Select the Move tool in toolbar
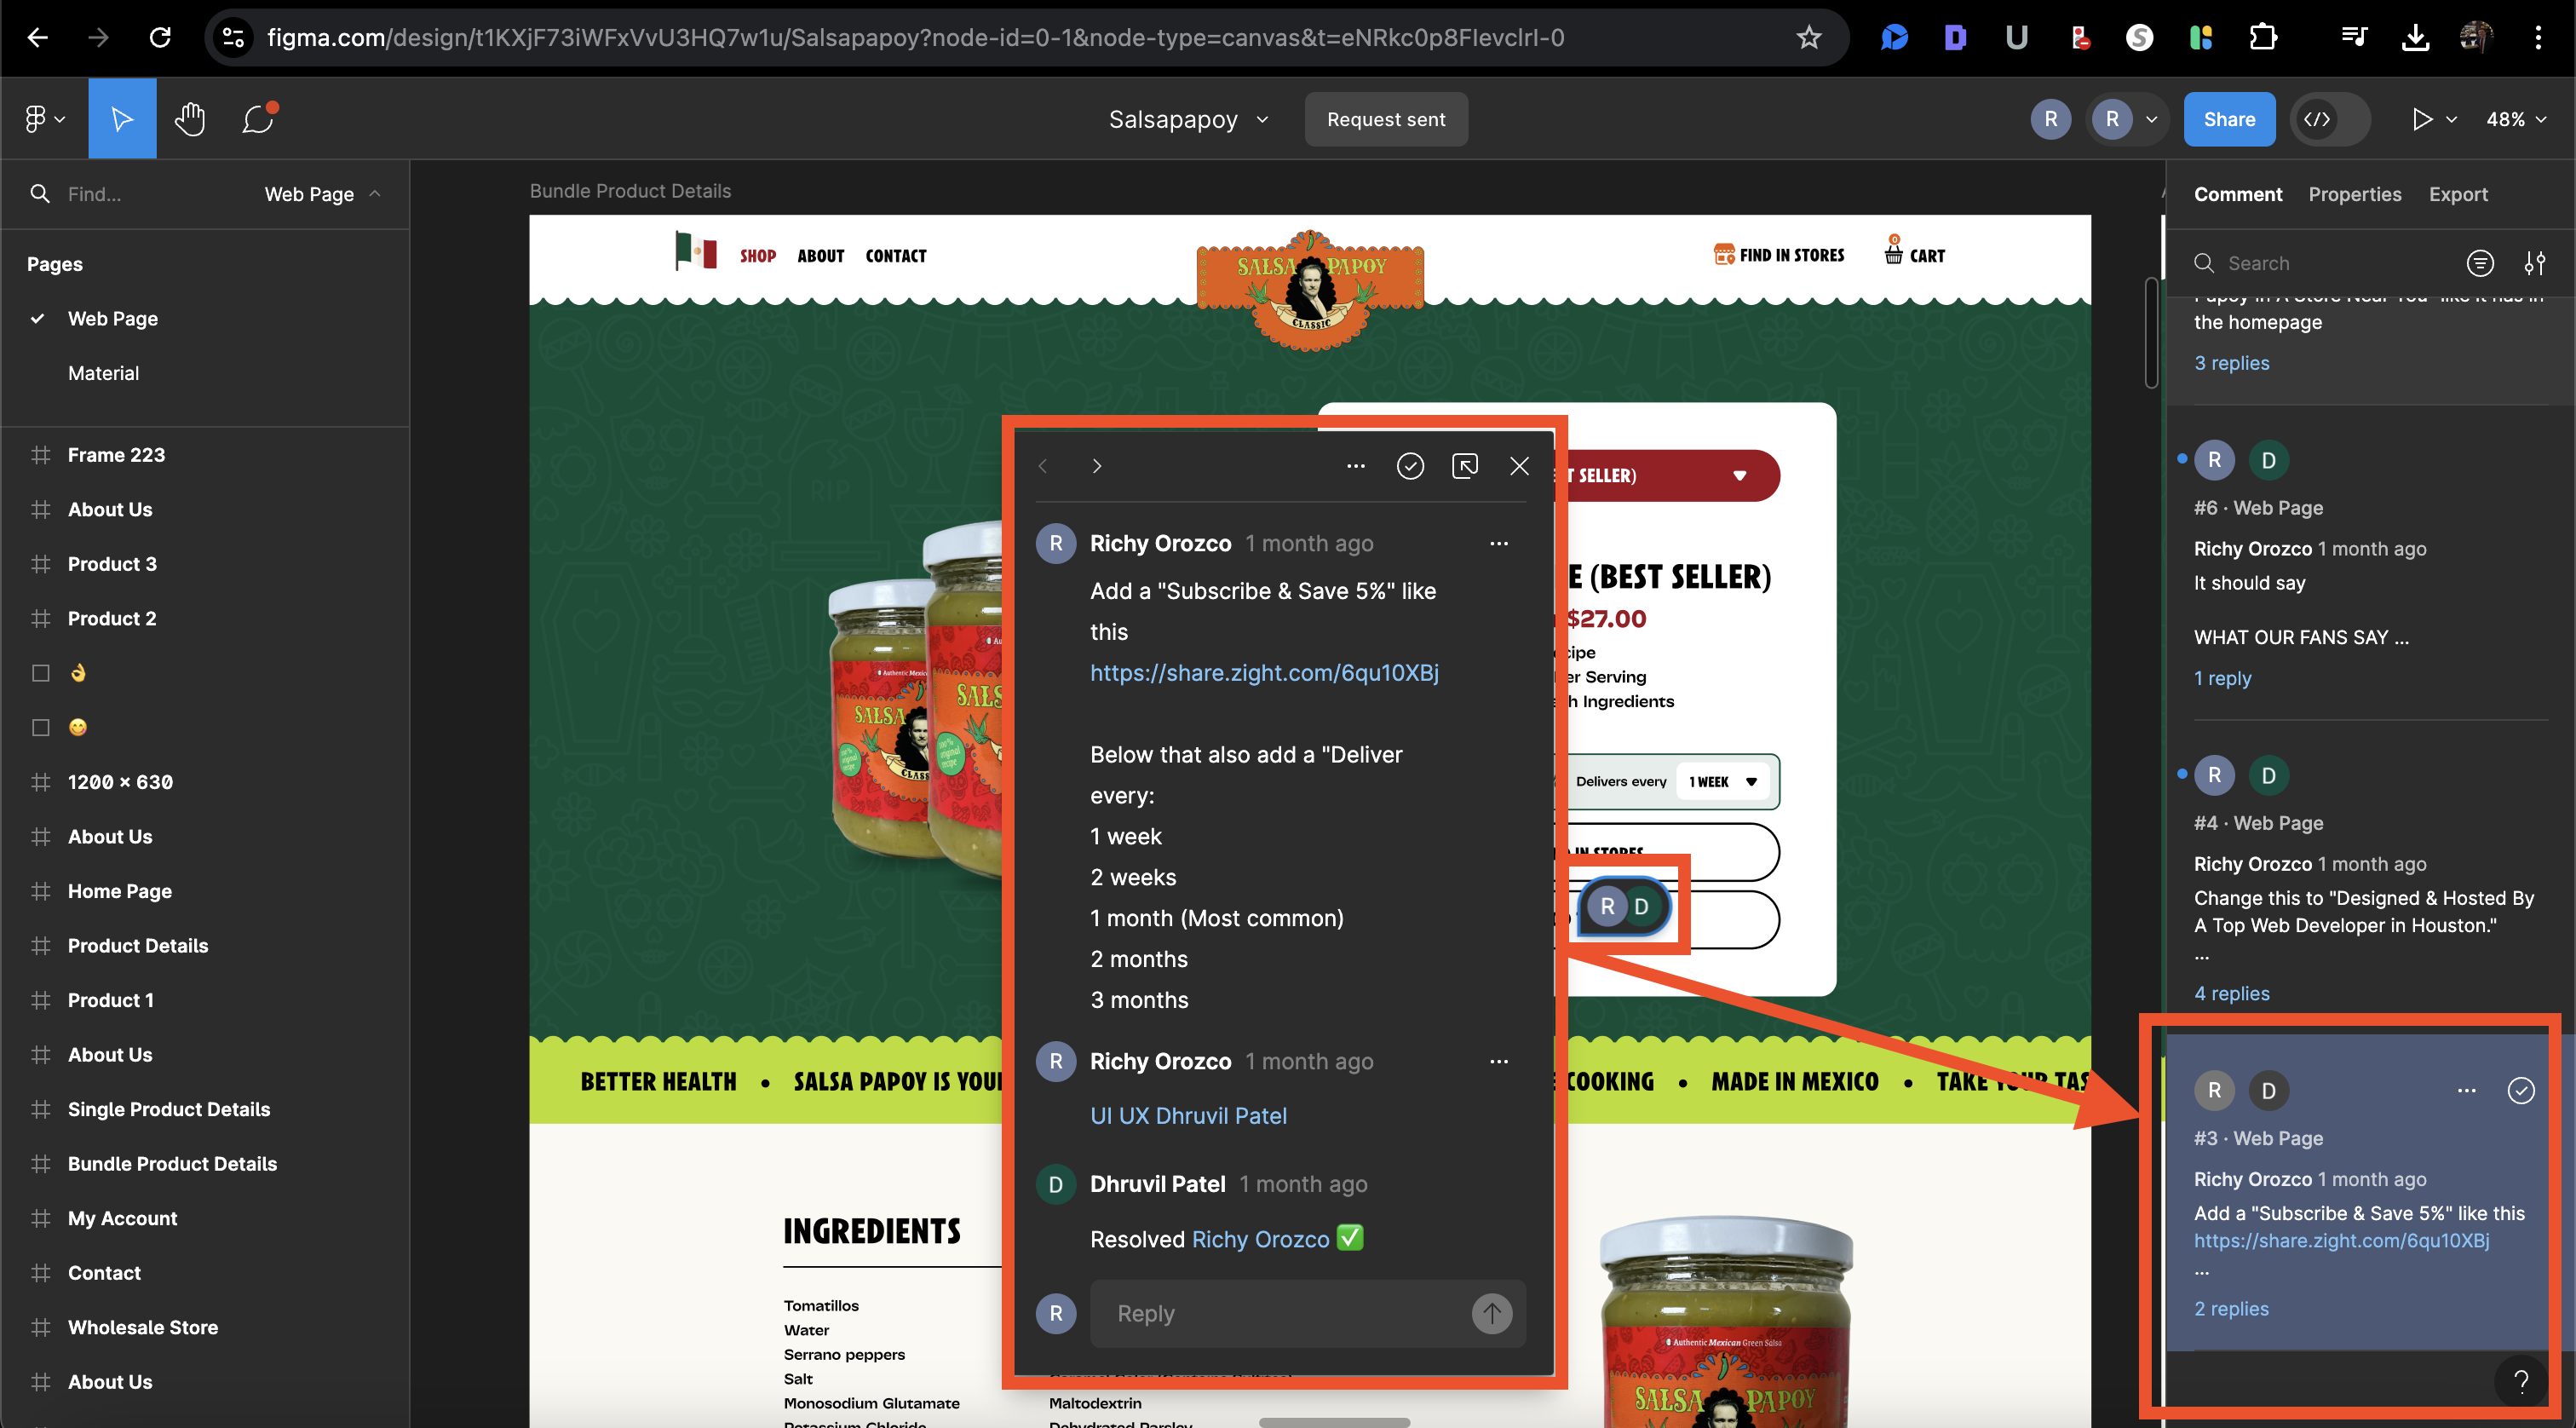Image resolution: width=2576 pixels, height=1428 pixels. click(x=121, y=118)
